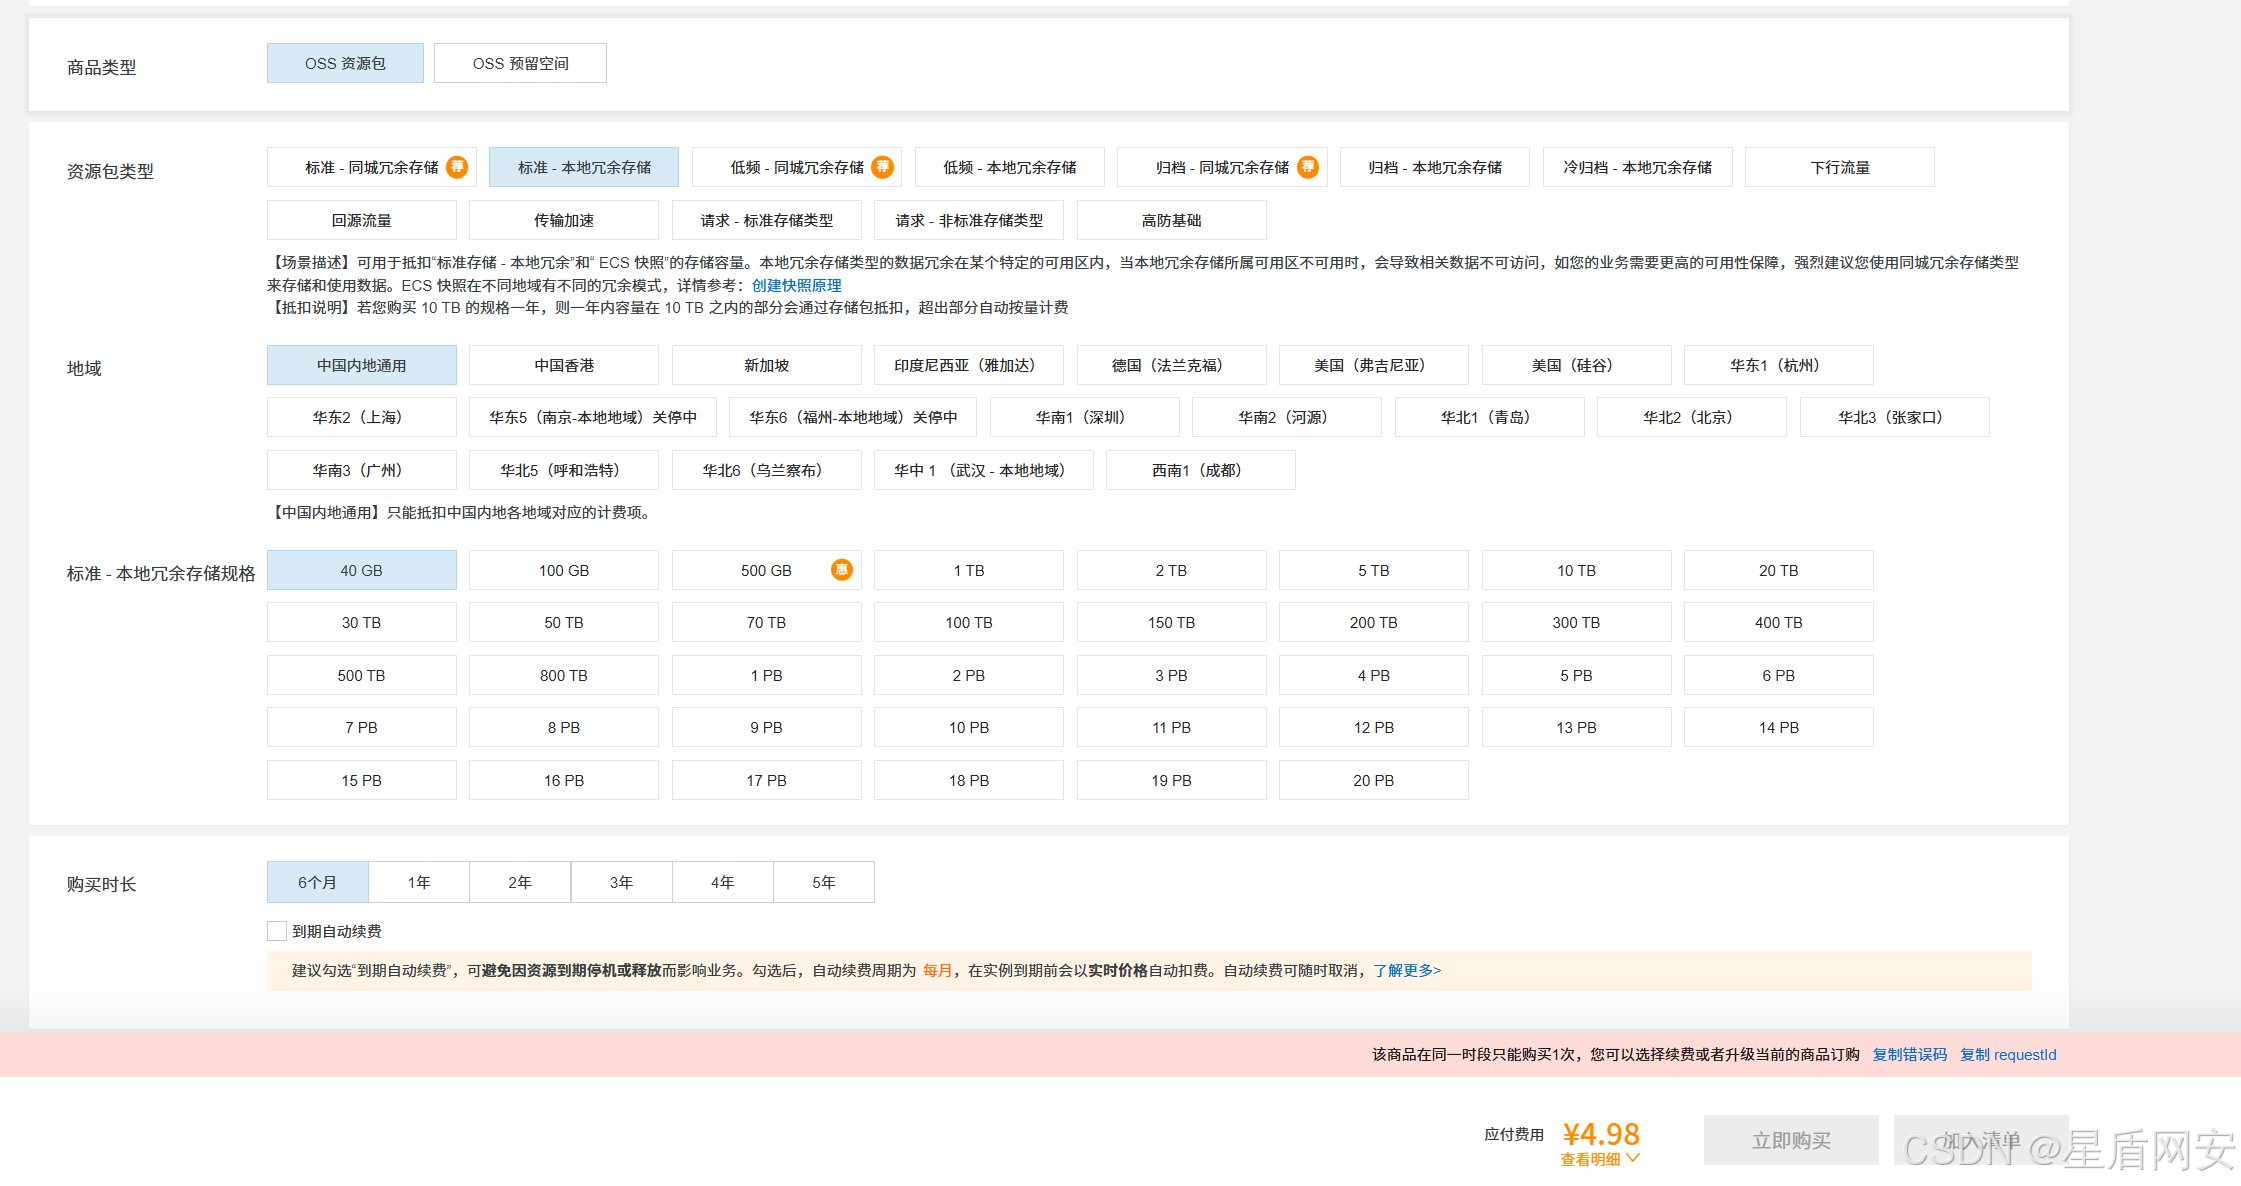This screenshot has height=1186, width=2241.
Task: Click recommended badge on 标准-同城冗余存储
Action: (457, 167)
